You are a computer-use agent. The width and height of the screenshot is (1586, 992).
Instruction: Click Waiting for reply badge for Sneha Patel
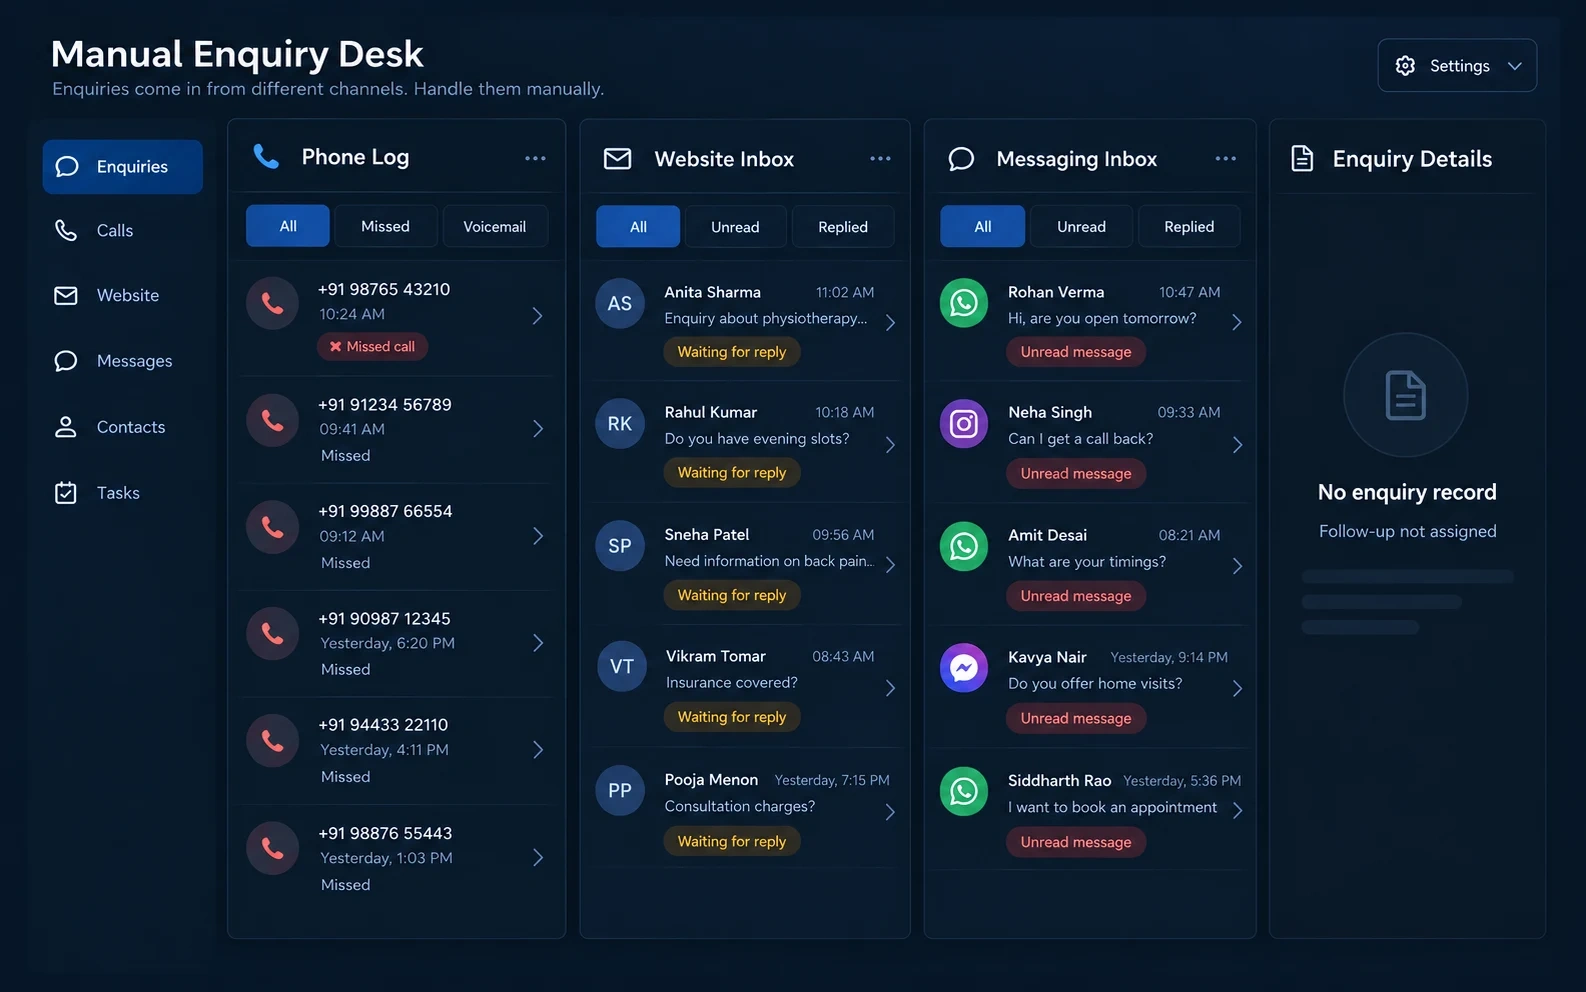point(732,595)
